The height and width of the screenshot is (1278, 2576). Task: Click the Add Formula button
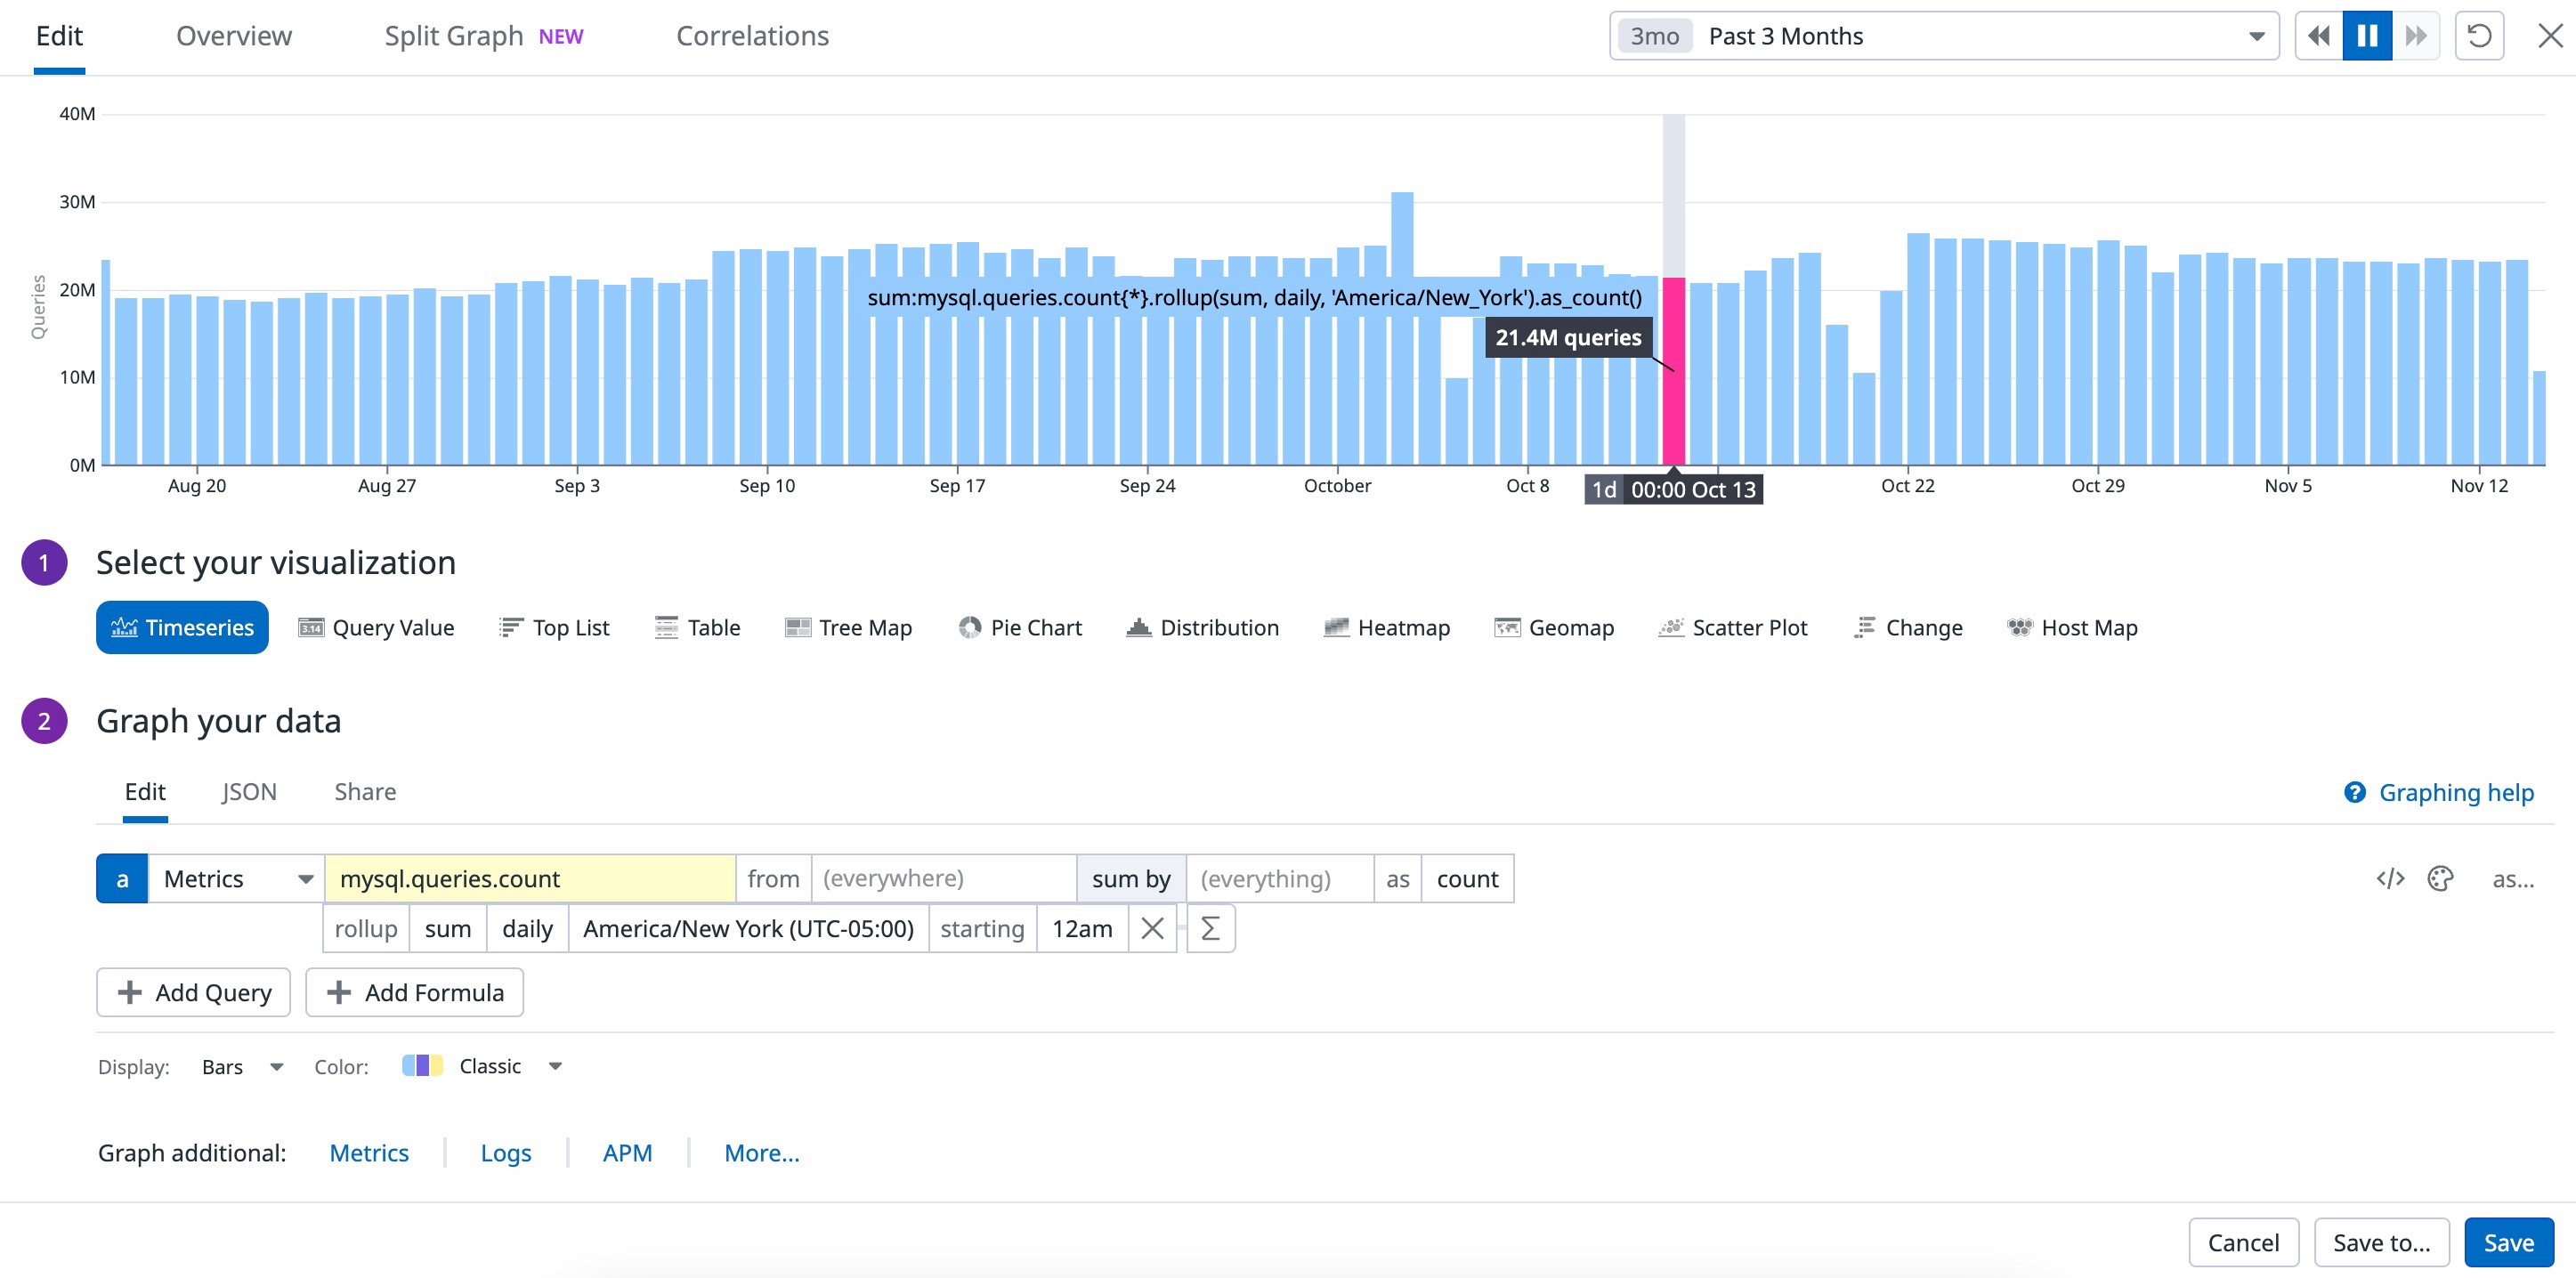[x=414, y=993]
